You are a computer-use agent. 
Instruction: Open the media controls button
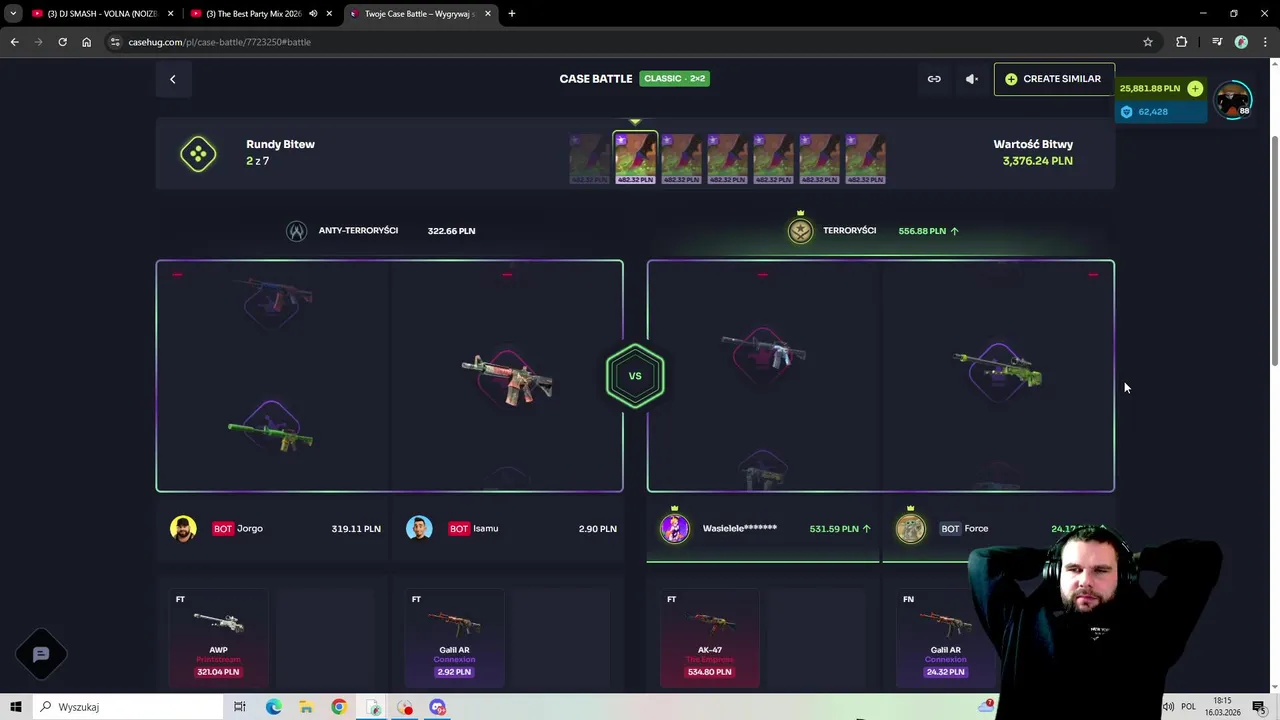[1217, 42]
